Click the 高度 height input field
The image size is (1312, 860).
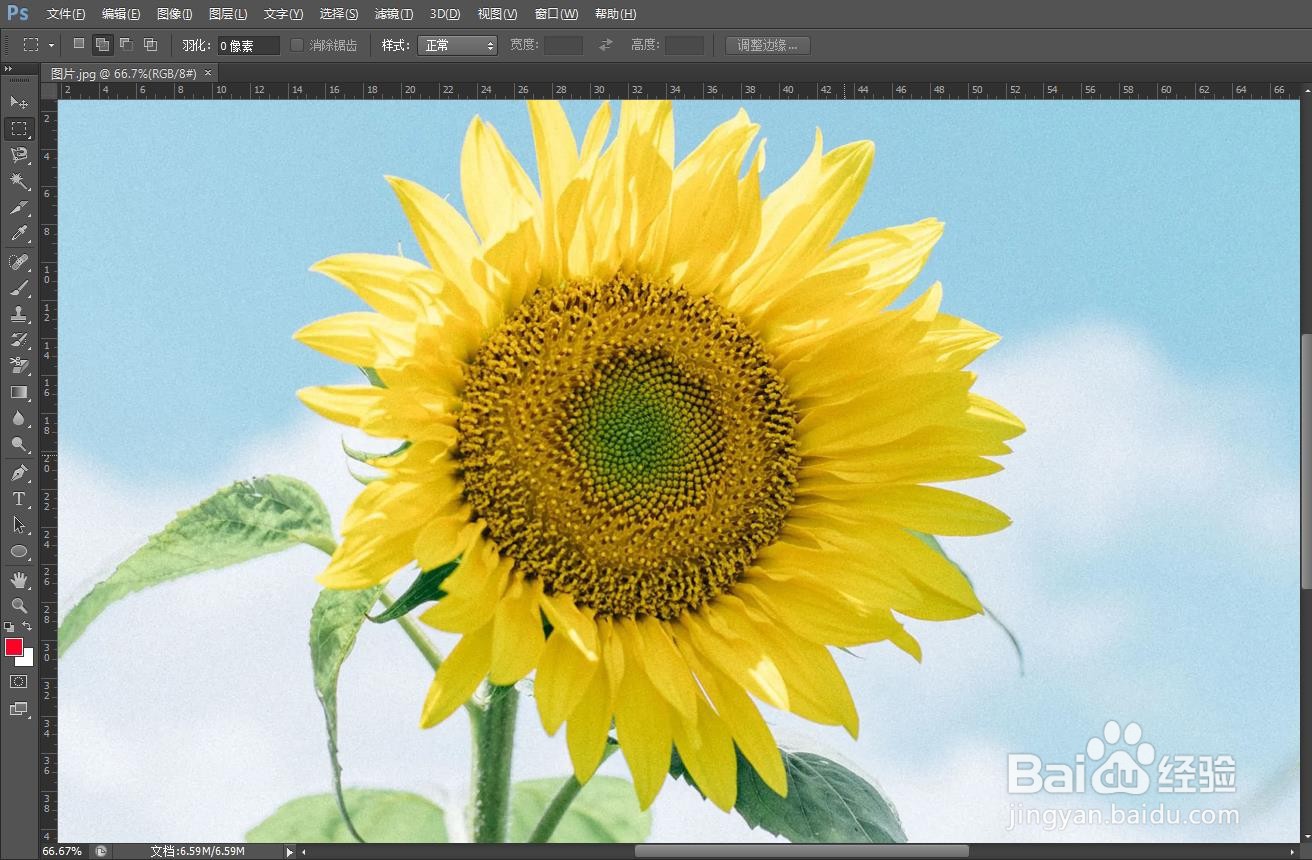click(x=684, y=45)
